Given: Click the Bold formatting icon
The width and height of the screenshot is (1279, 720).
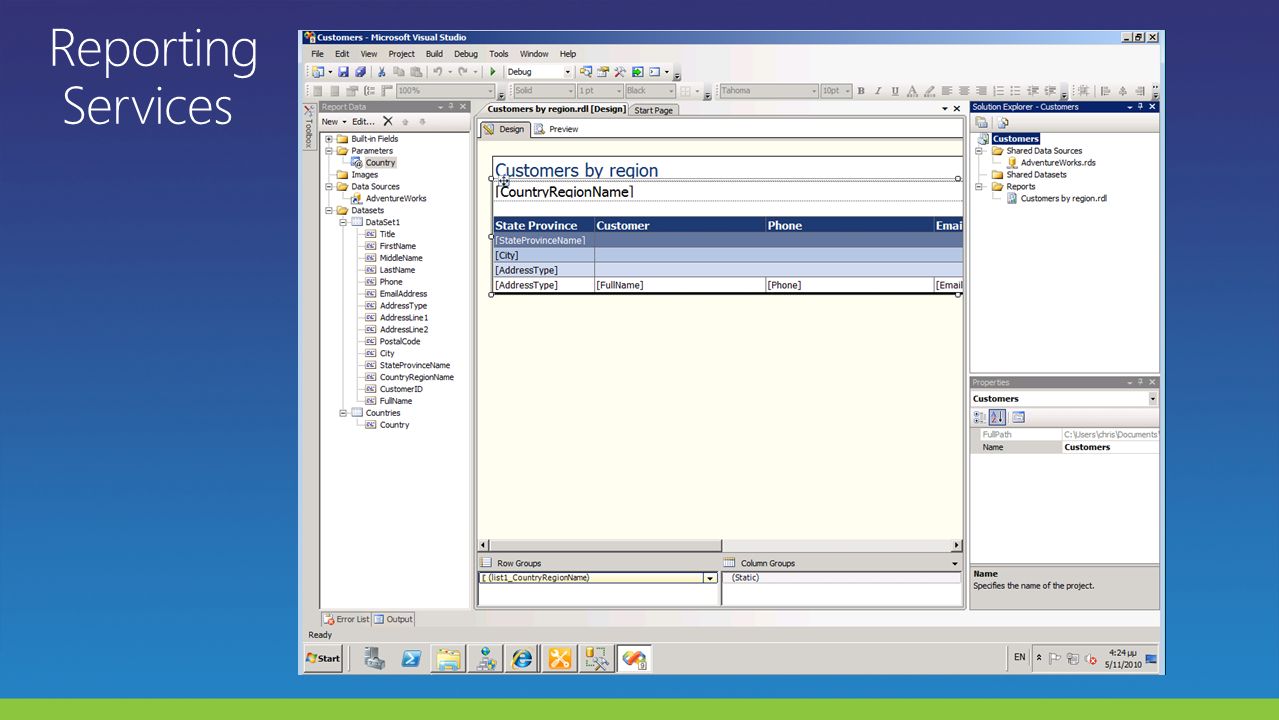Looking at the screenshot, I should (860, 91).
